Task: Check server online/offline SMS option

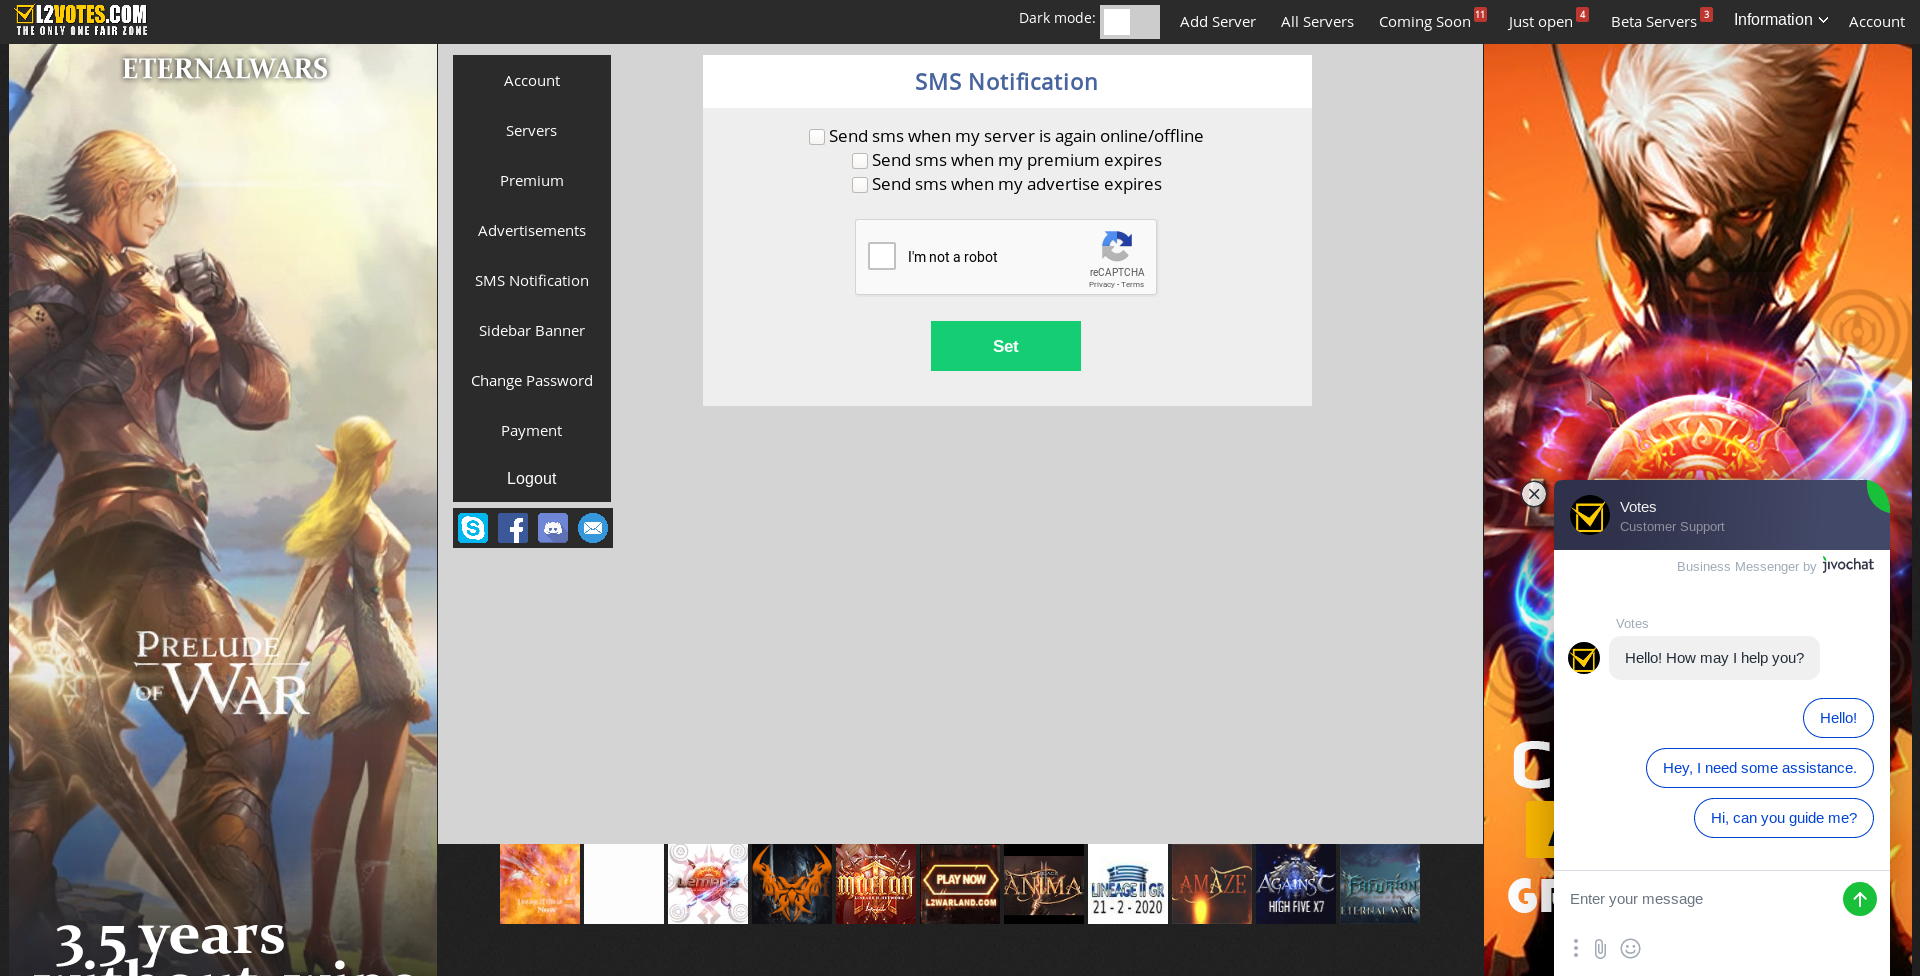Action: 817,137
